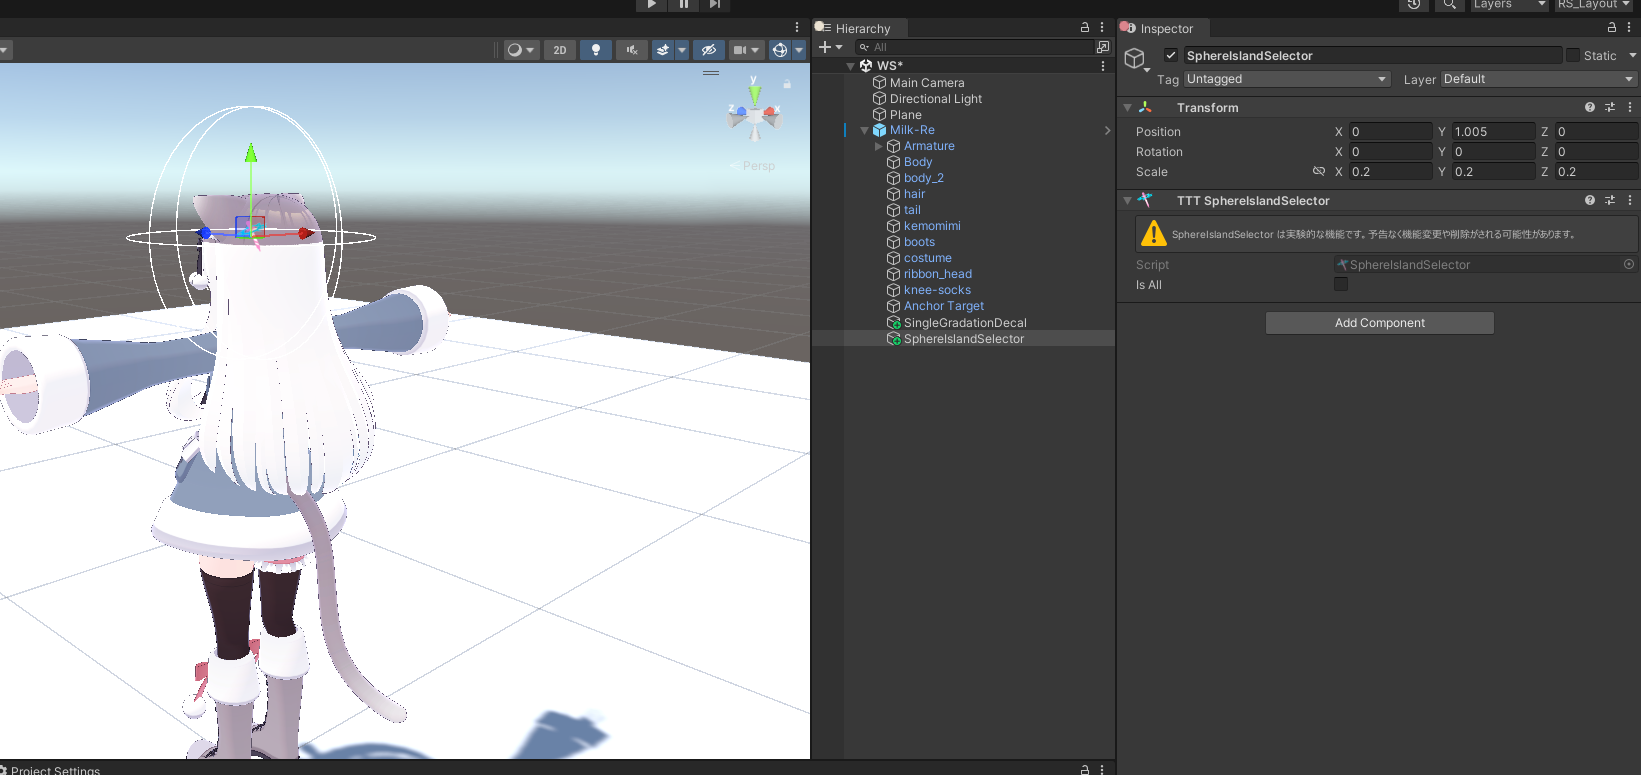Expand the Armature object in Hierarchy
The width and height of the screenshot is (1641, 775).
click(x=879, y=146)
